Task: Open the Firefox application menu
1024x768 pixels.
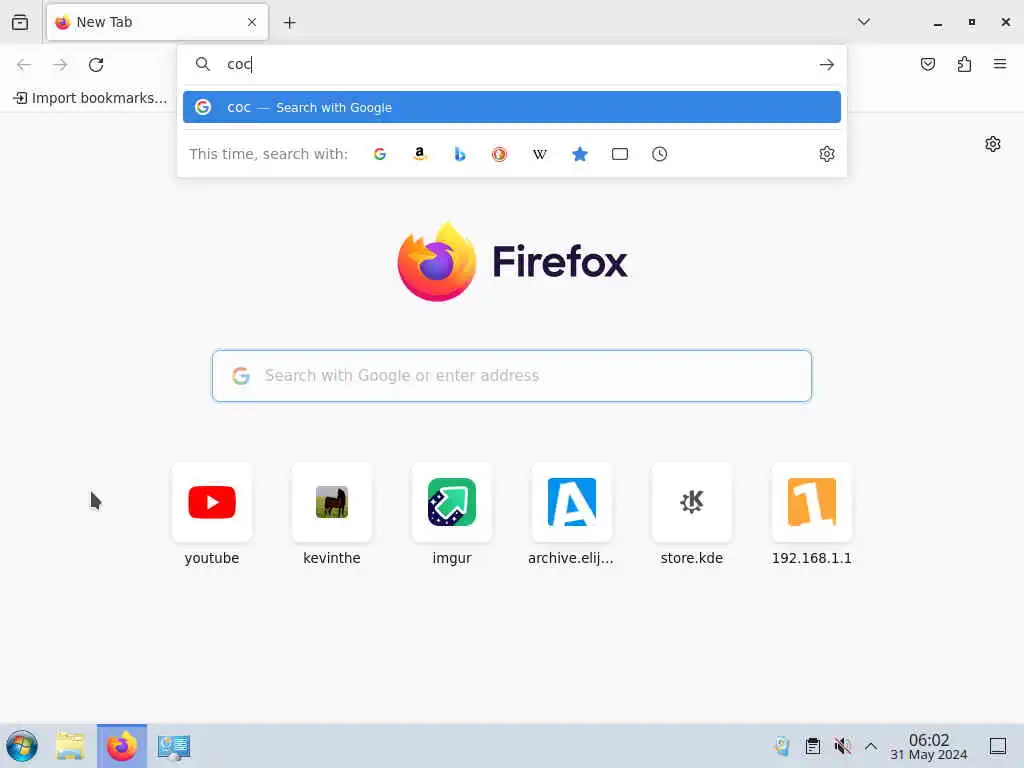Action: point(1000,64)
